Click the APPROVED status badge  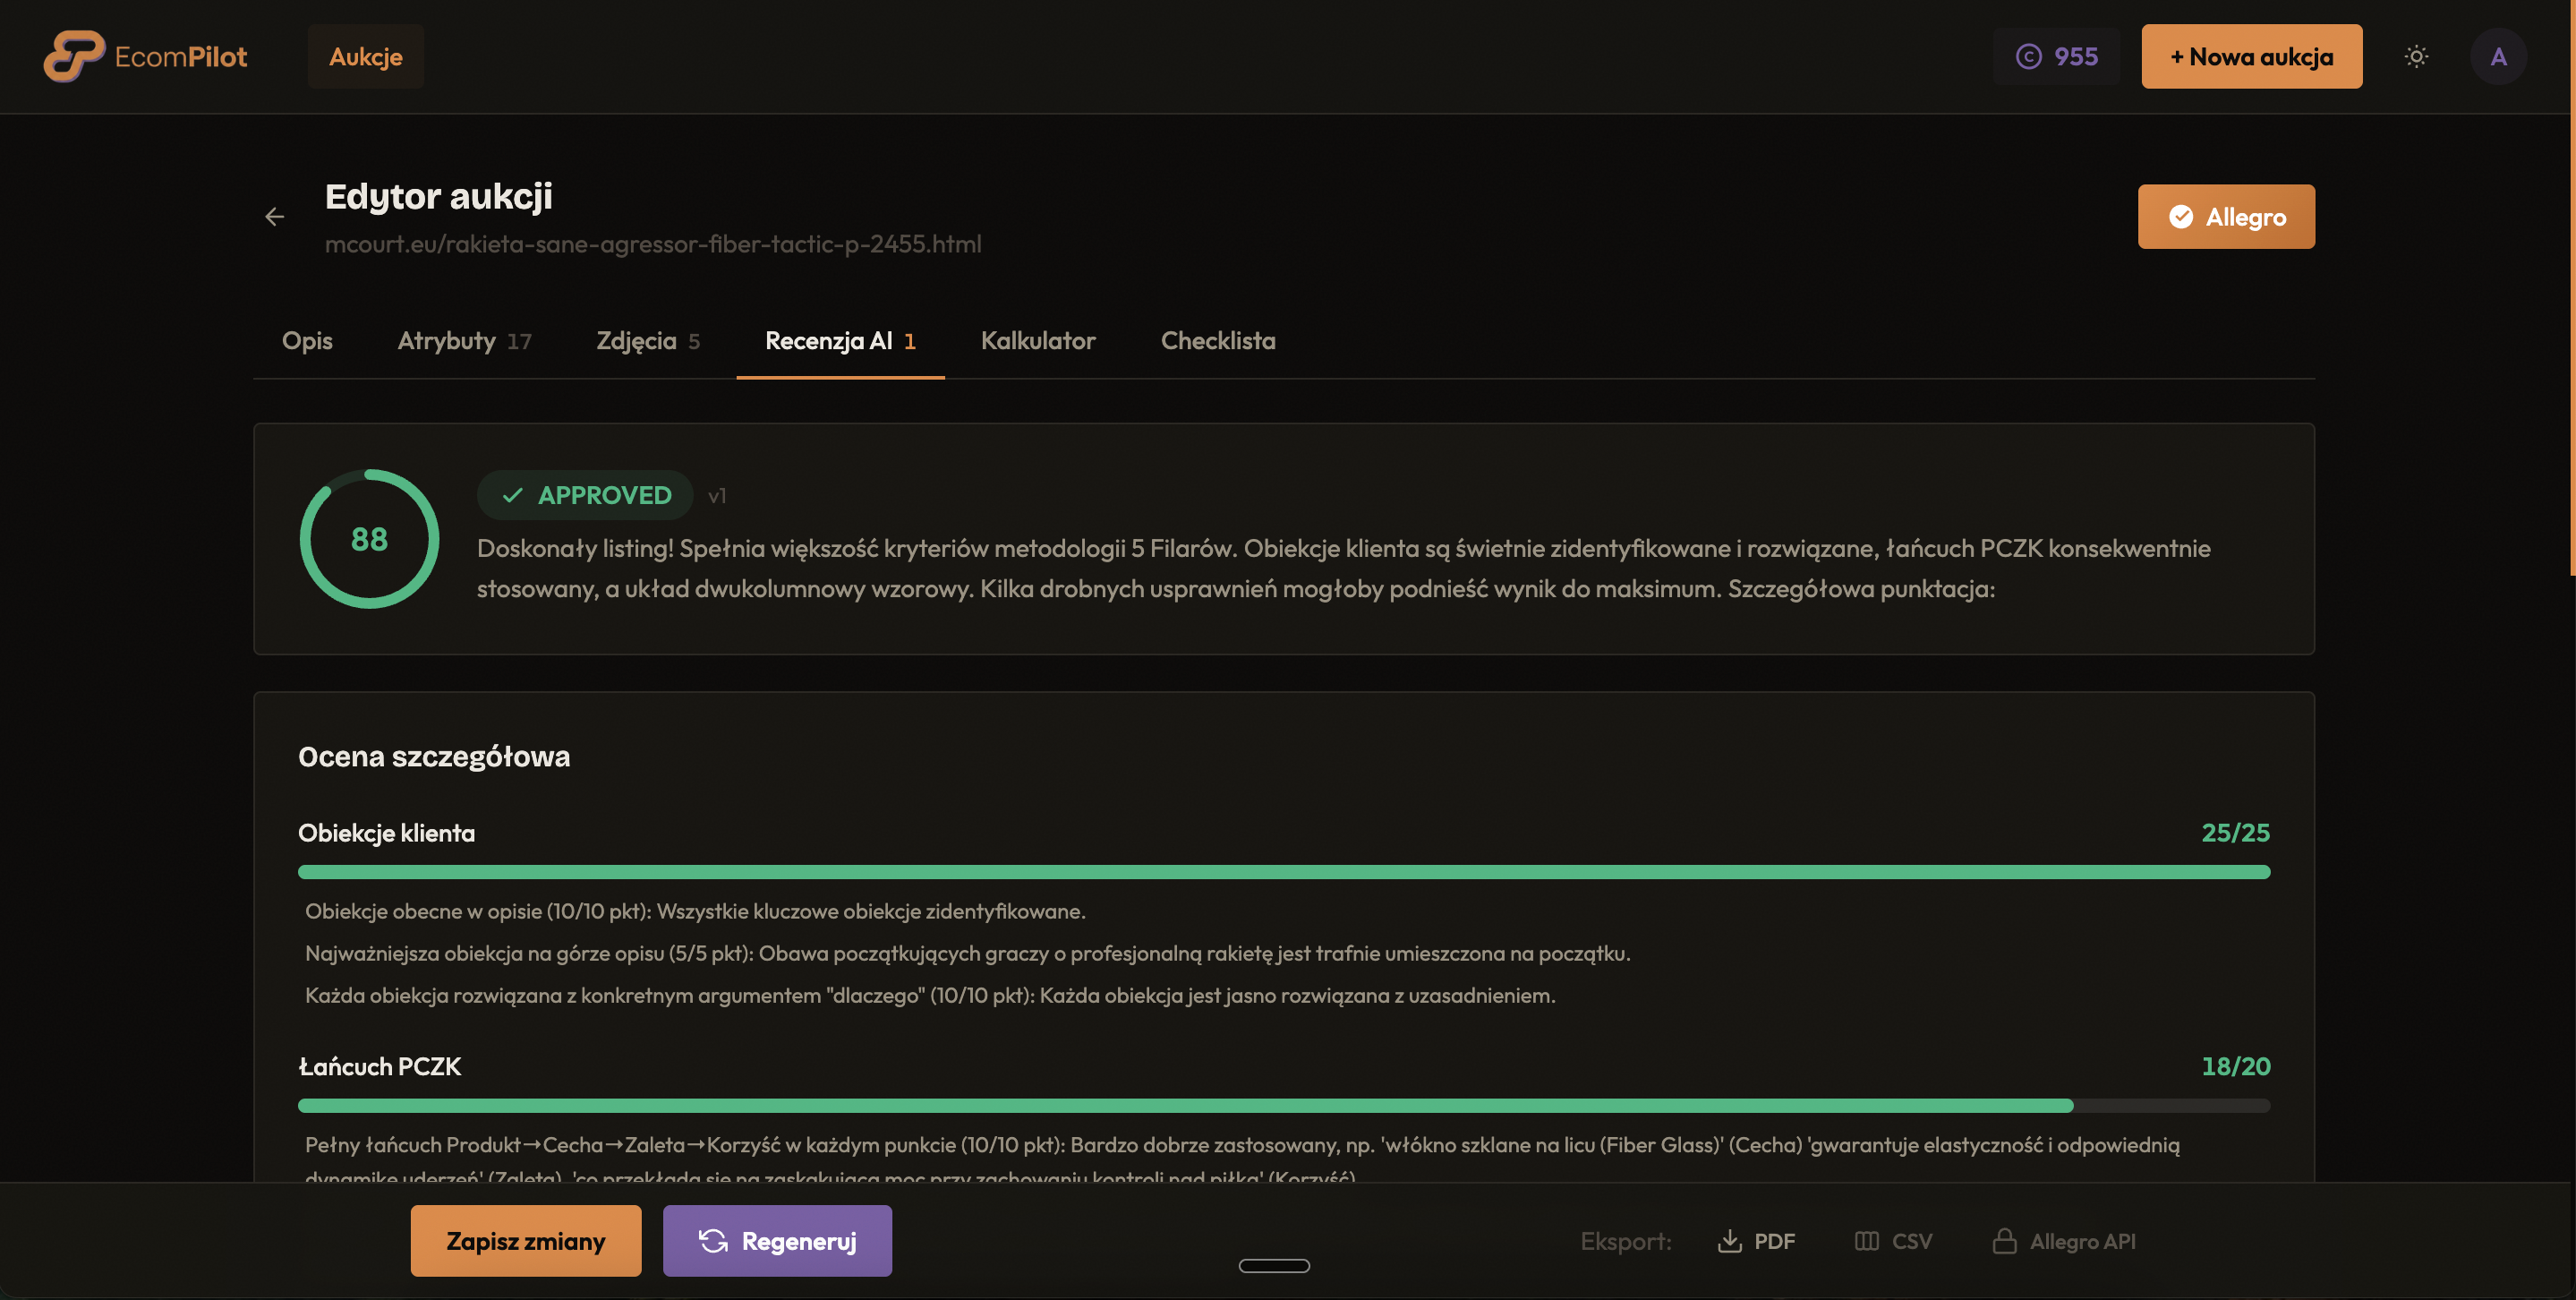584,494
